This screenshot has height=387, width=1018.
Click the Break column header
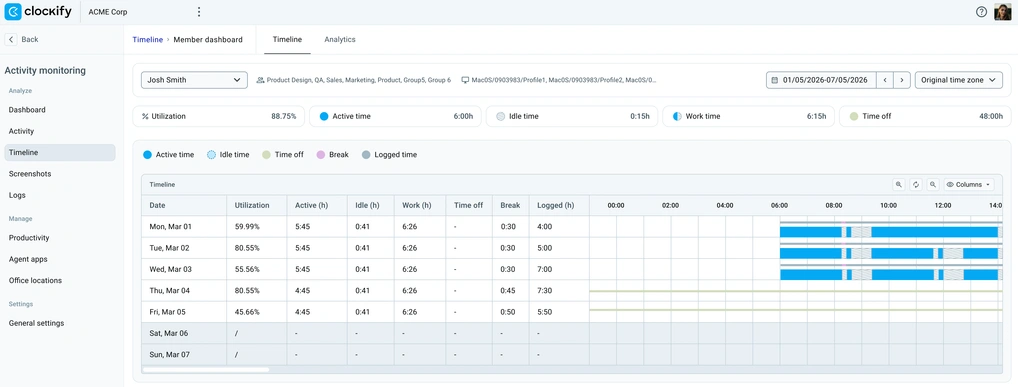(x=510, y=205)
